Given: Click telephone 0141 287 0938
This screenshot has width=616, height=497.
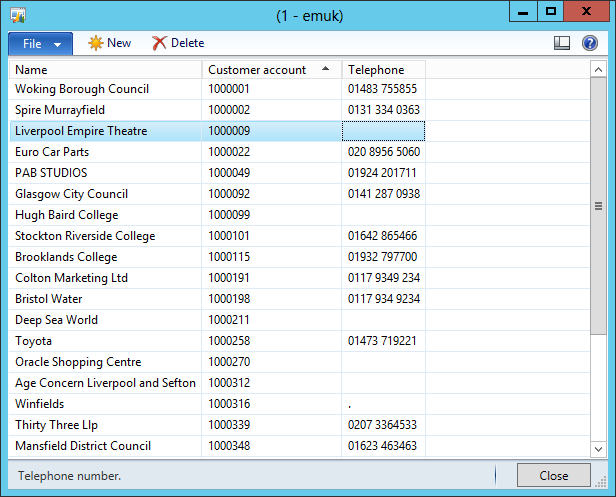Looking at the screenshot, I should click(384, 194).
